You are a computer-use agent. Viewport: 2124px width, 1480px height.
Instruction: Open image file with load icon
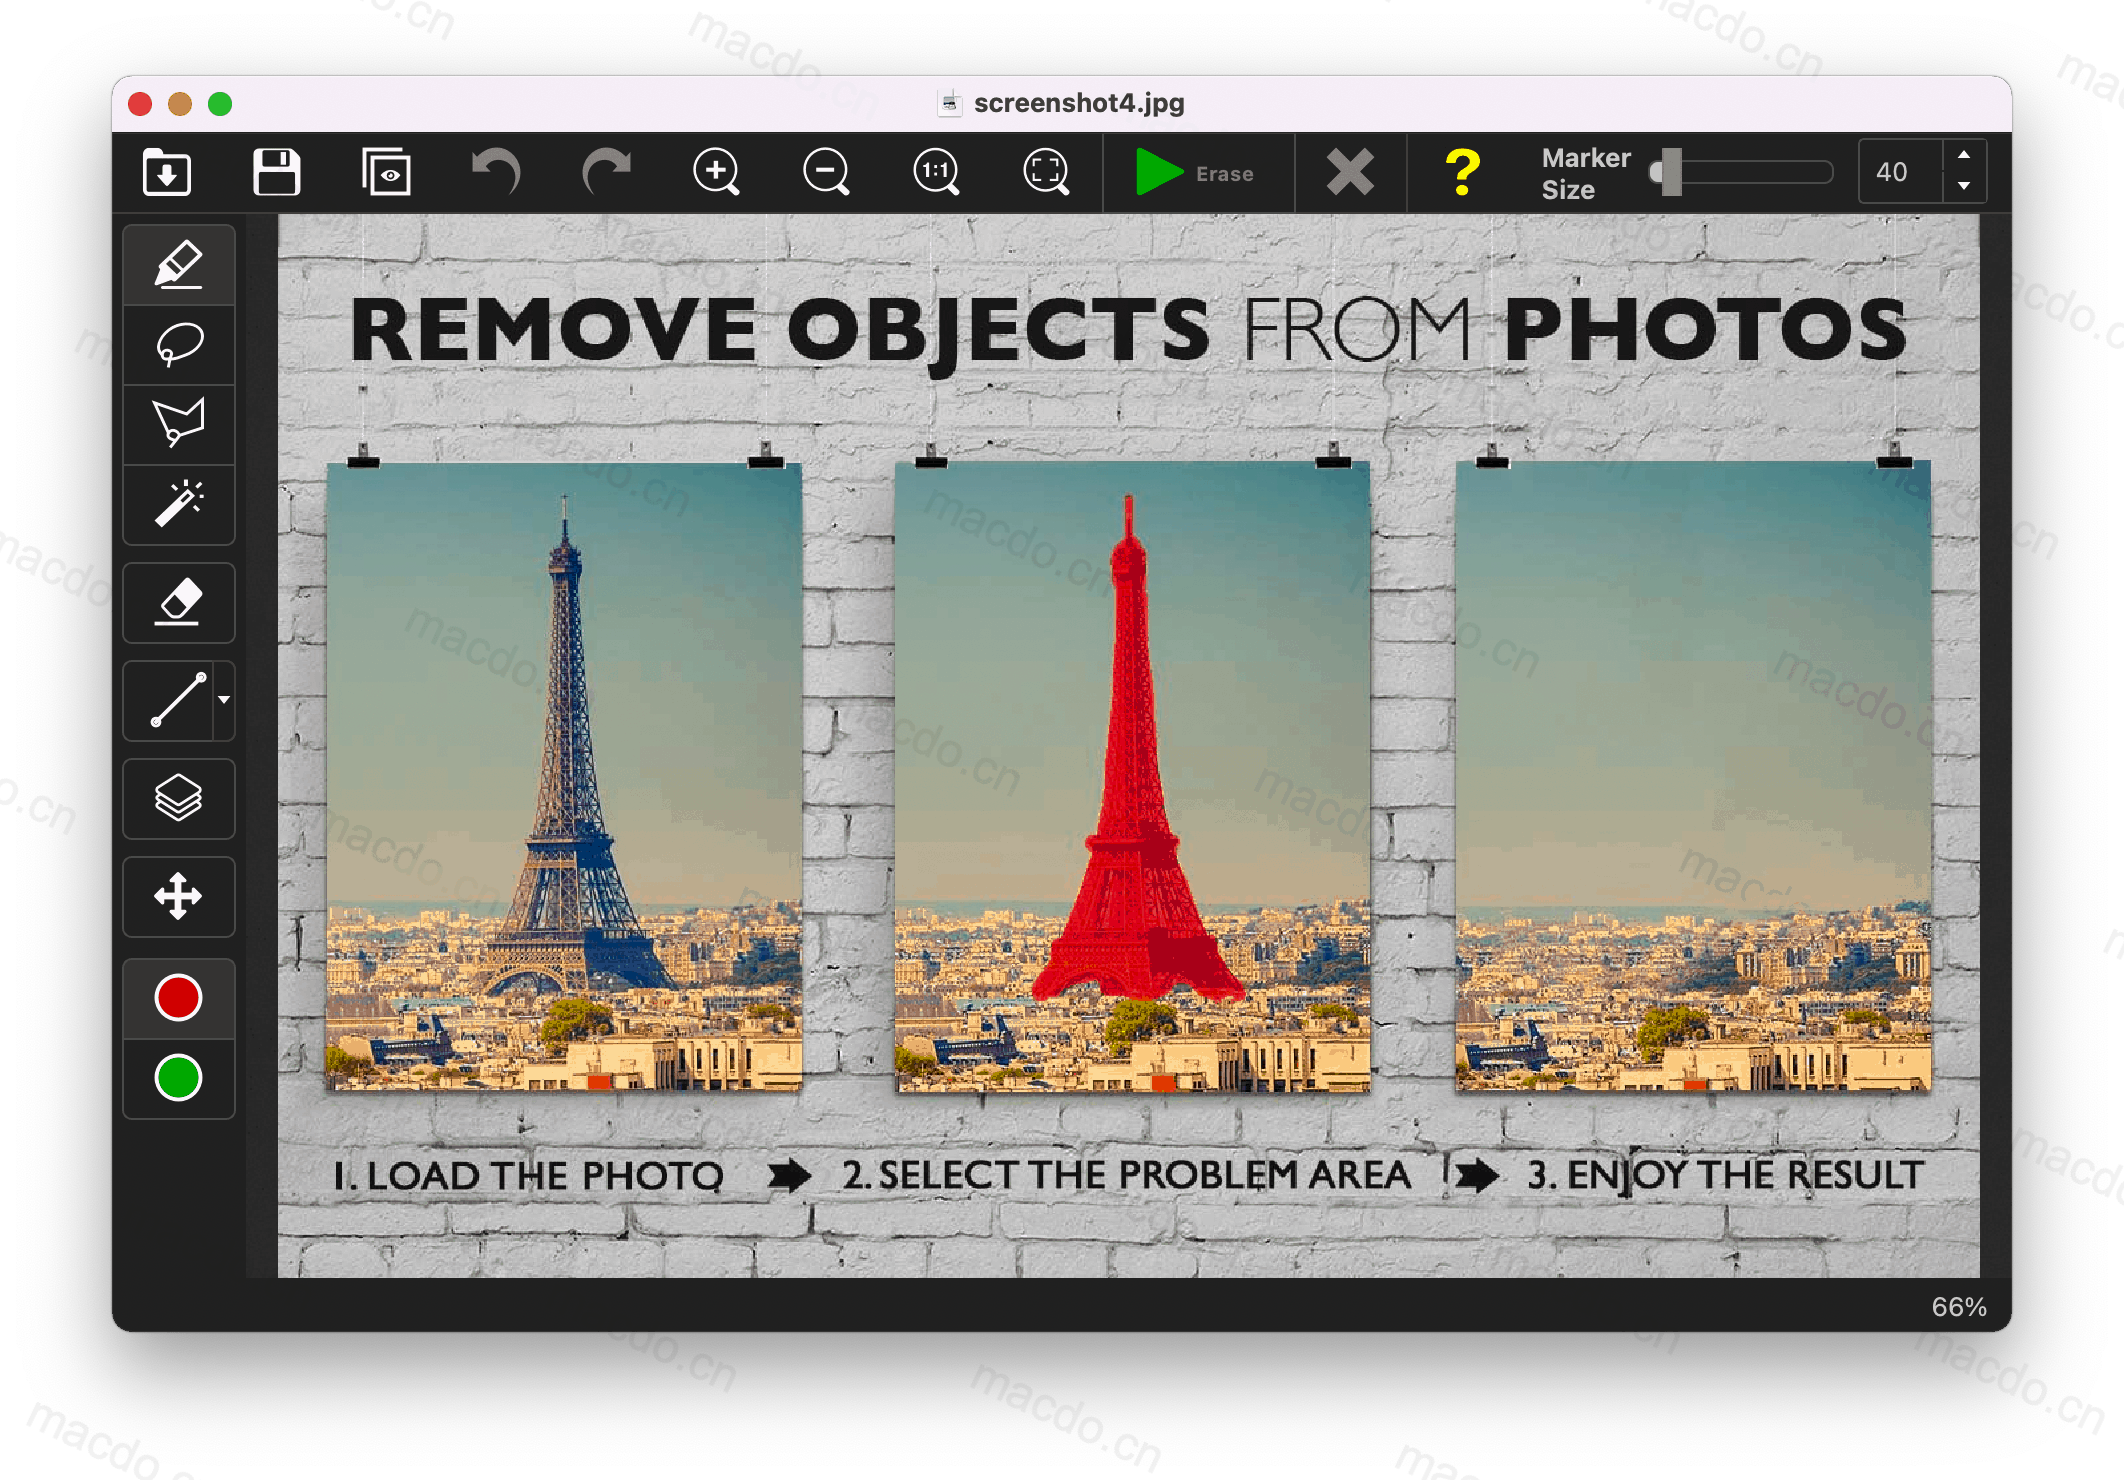point(167,172)
